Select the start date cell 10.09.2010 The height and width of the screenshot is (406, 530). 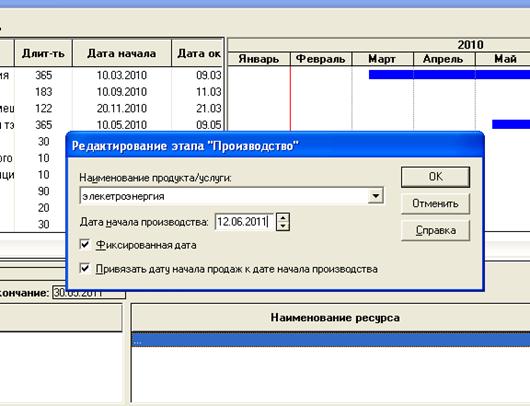122,92
